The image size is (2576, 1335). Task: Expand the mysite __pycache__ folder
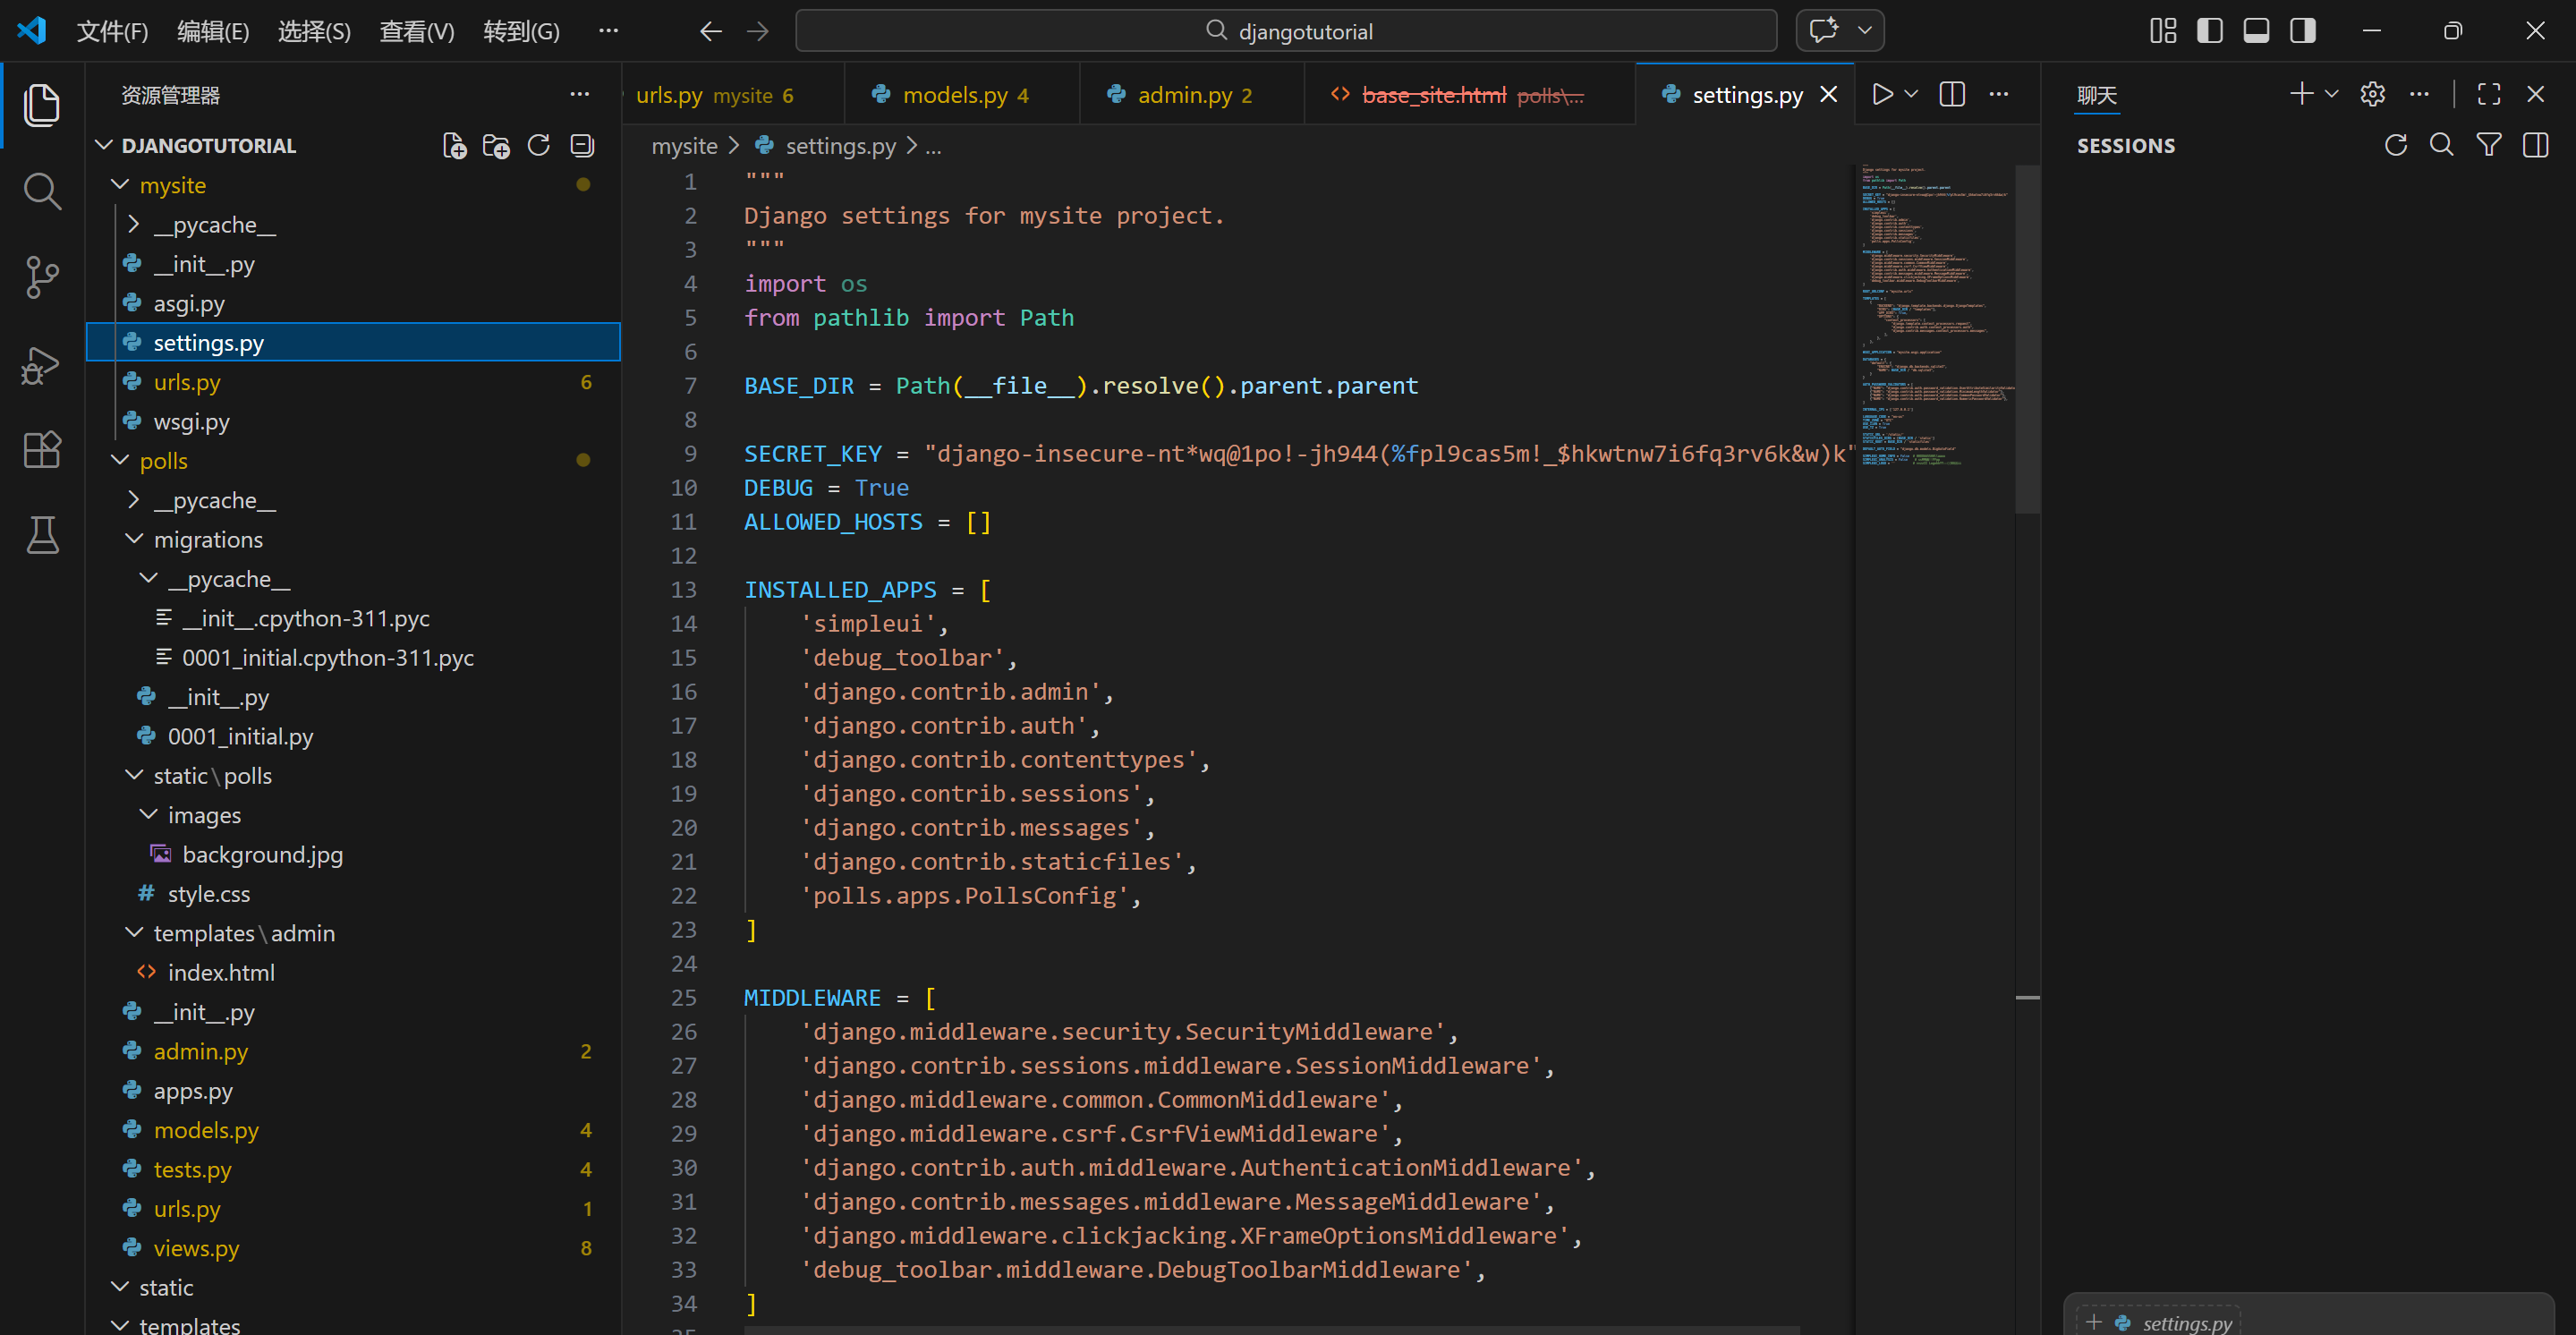pos(214,225)
